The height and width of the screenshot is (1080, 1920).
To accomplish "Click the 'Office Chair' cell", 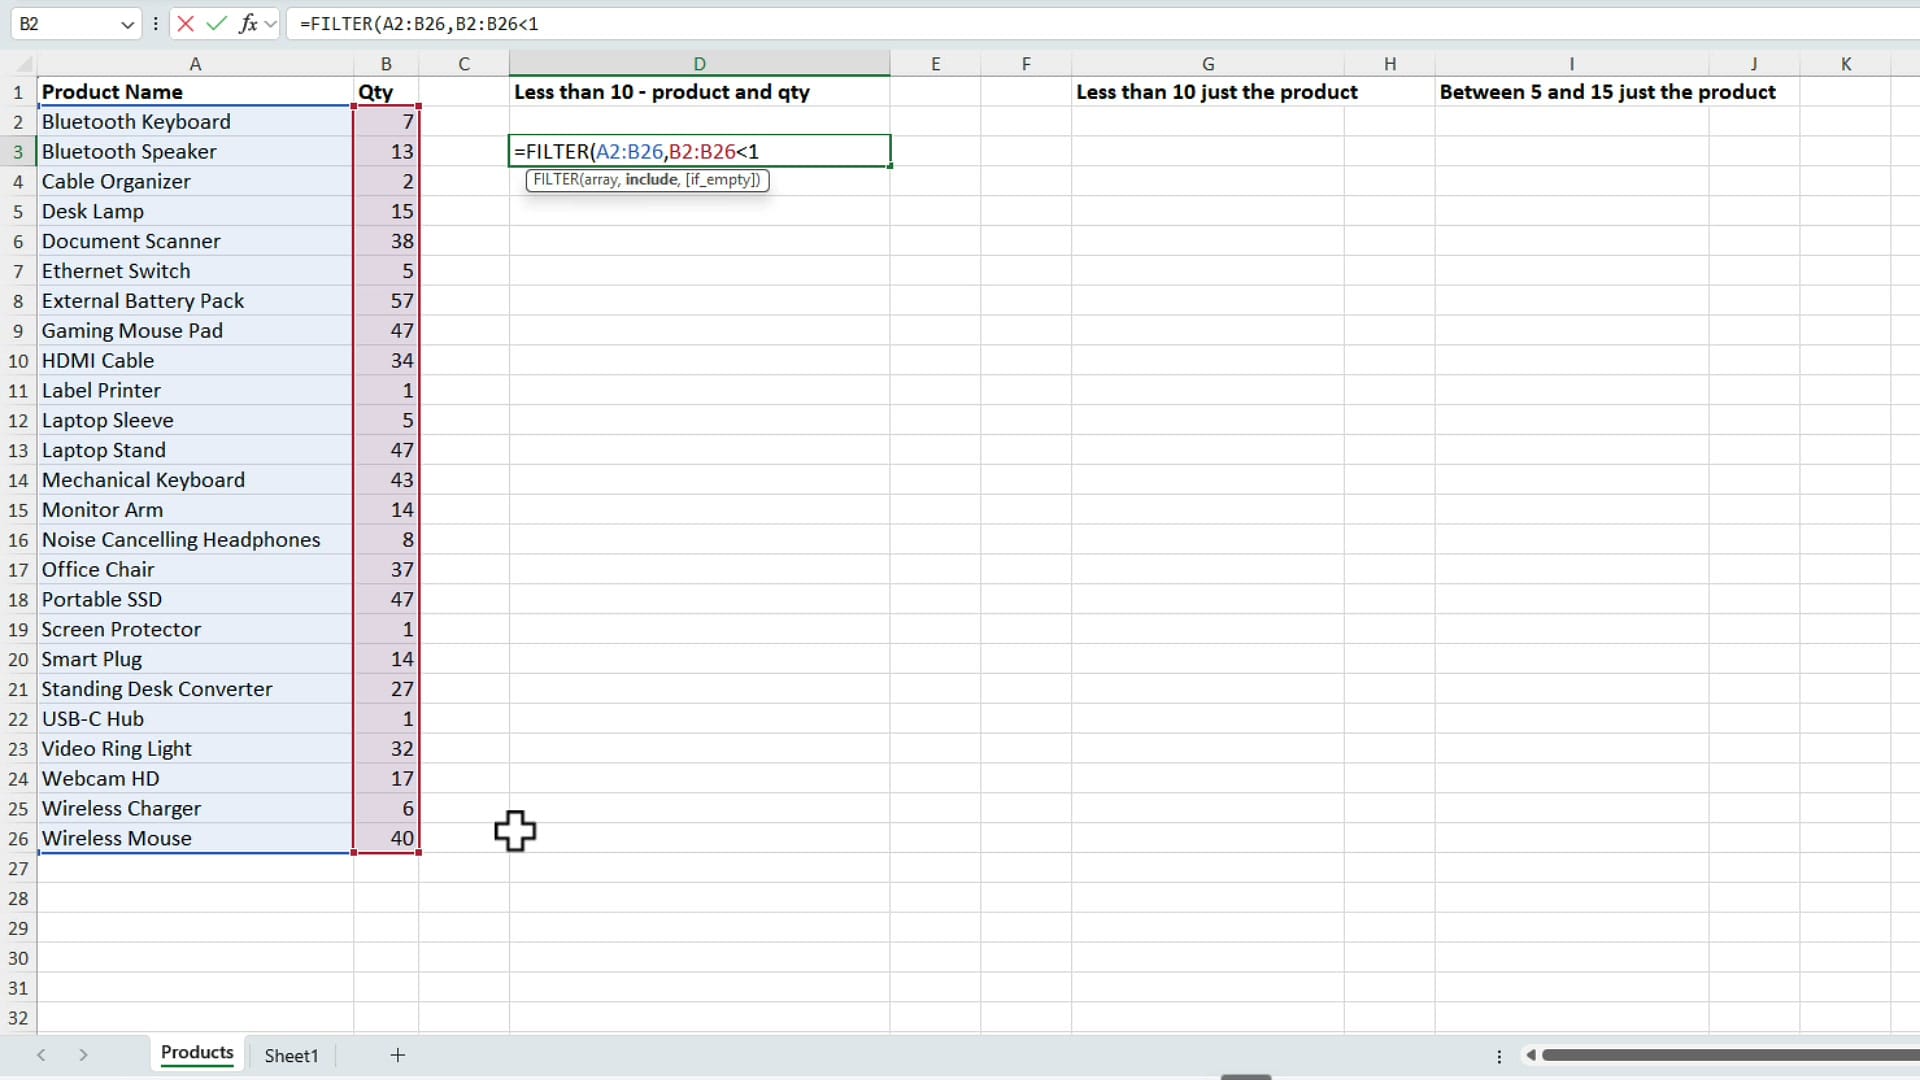I will point(195,569).
